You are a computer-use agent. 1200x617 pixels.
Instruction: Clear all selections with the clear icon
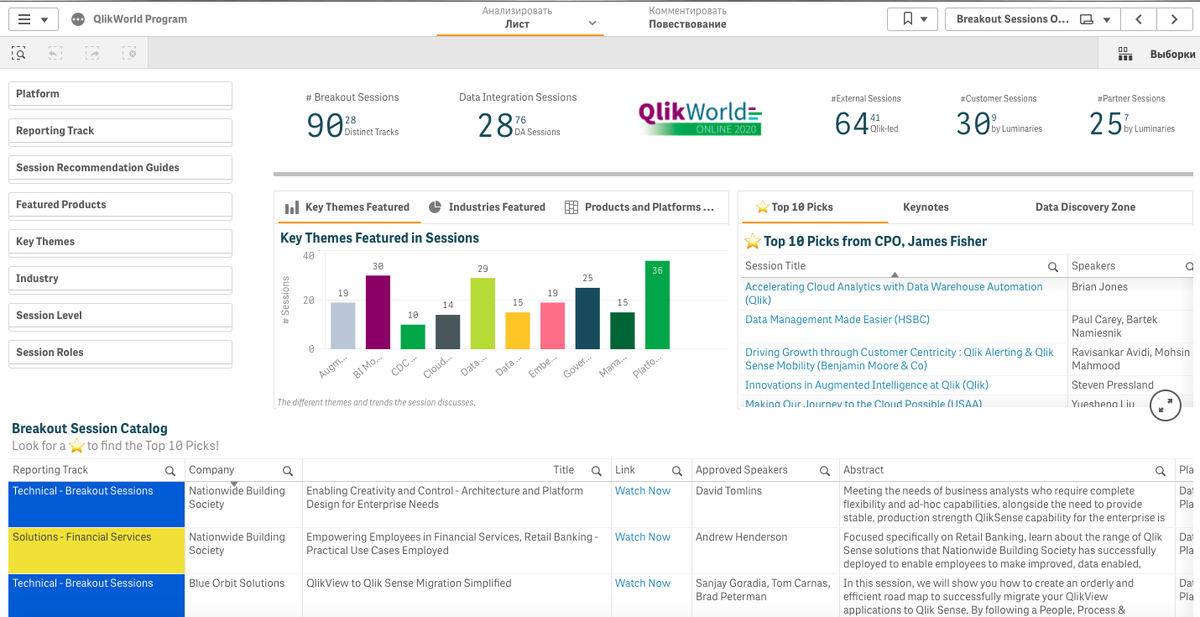coord(129,52)
